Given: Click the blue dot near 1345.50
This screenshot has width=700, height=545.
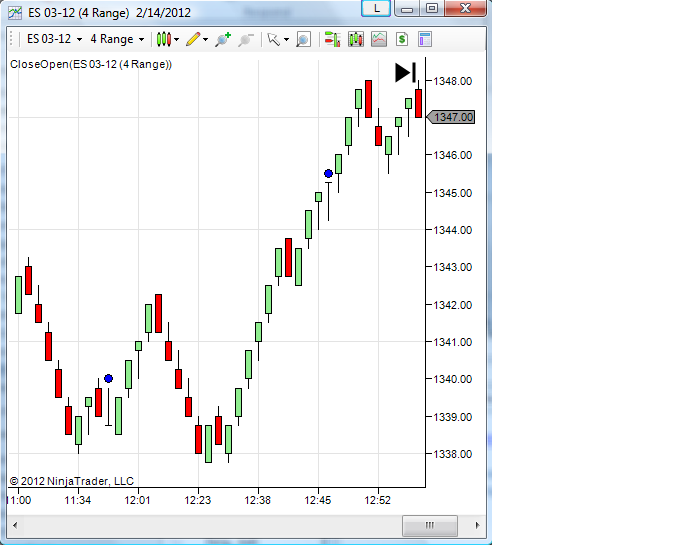Looking at the screenshot, I should pyautogui.click(x=329, y=173).
